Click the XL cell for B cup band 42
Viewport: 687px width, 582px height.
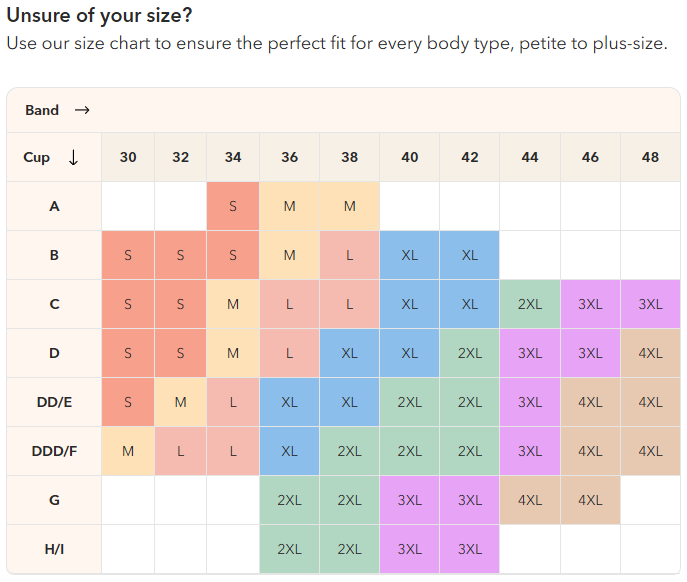pyautogui.click(x=470, y=255)
